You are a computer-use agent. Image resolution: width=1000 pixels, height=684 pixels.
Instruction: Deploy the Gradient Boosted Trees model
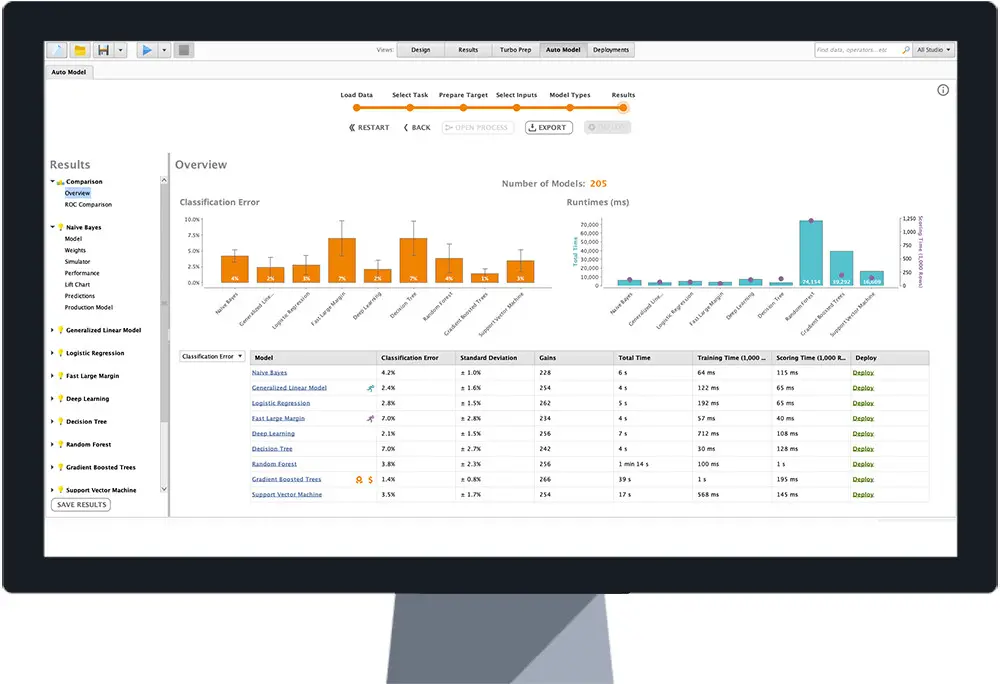862,479
